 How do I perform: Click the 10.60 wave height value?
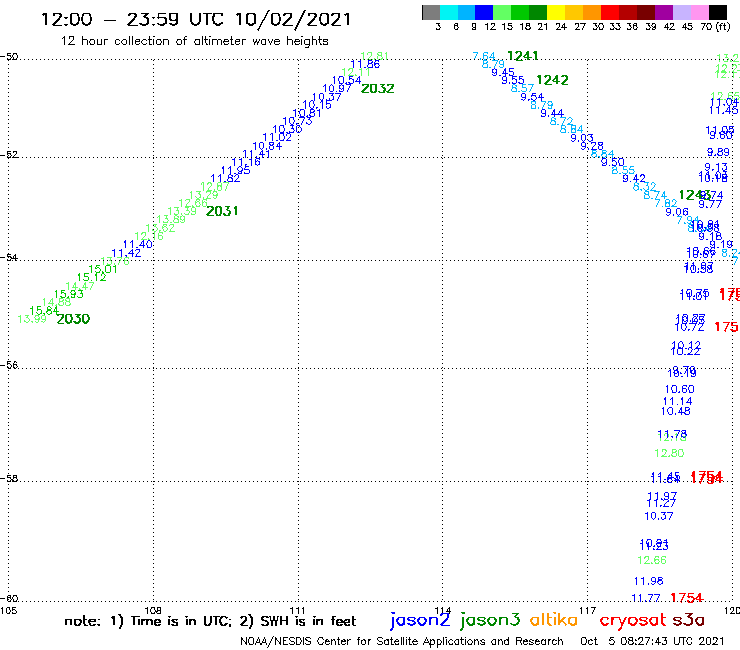click(680, 389)
